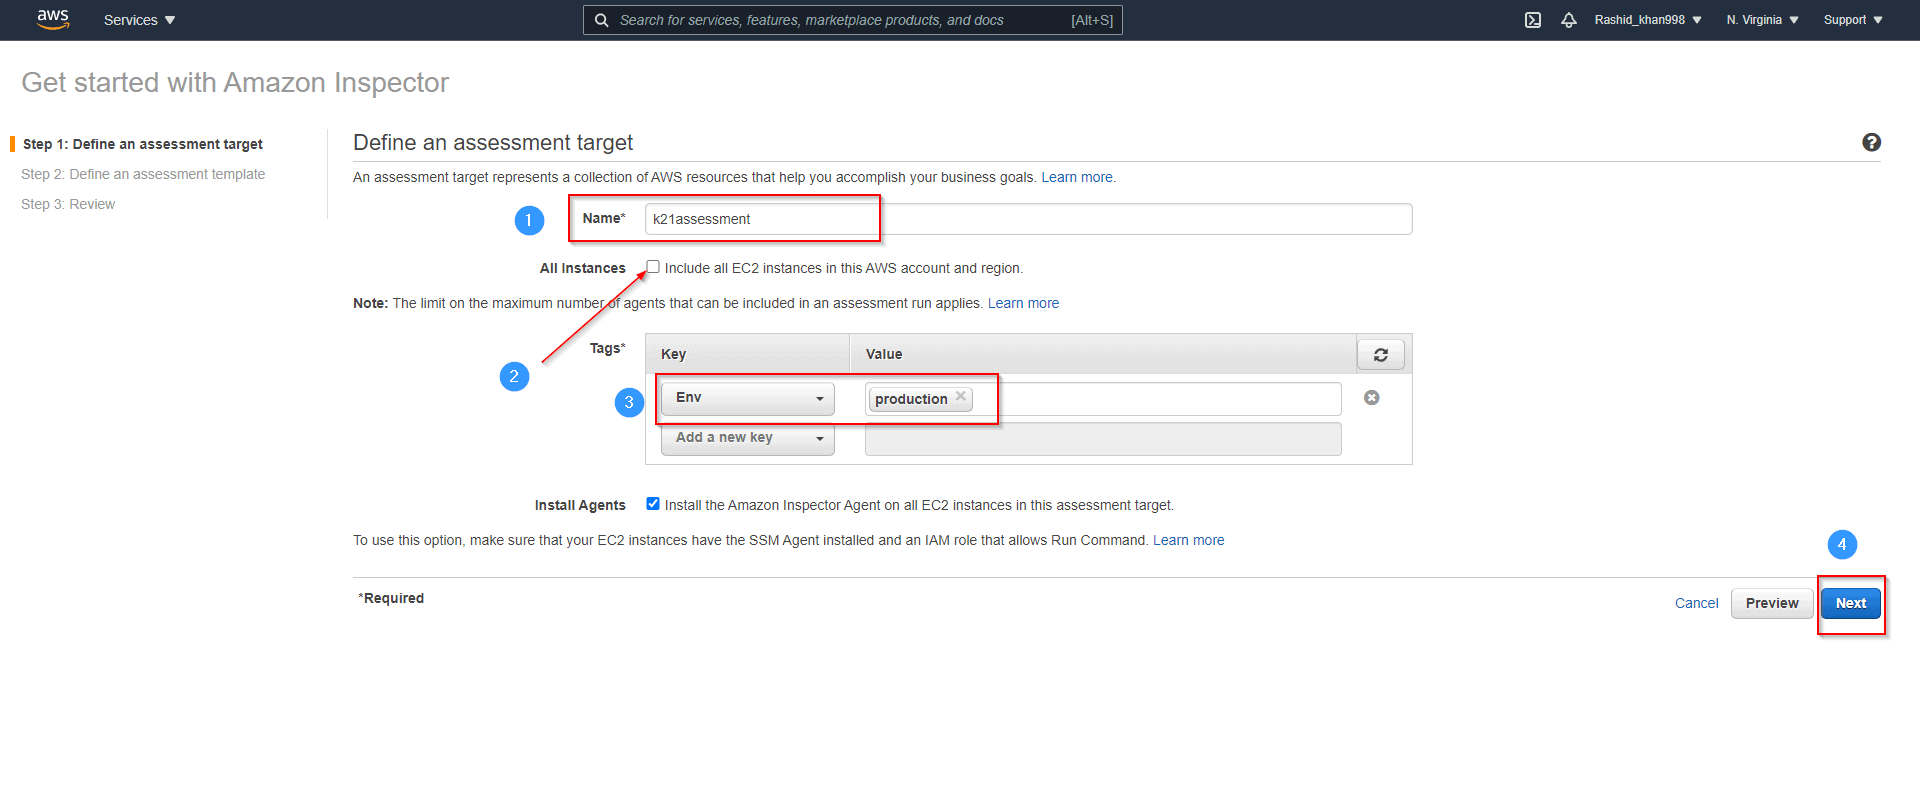
Task: Select Step 2: Define an assessment template
Action: pos(143,174)
